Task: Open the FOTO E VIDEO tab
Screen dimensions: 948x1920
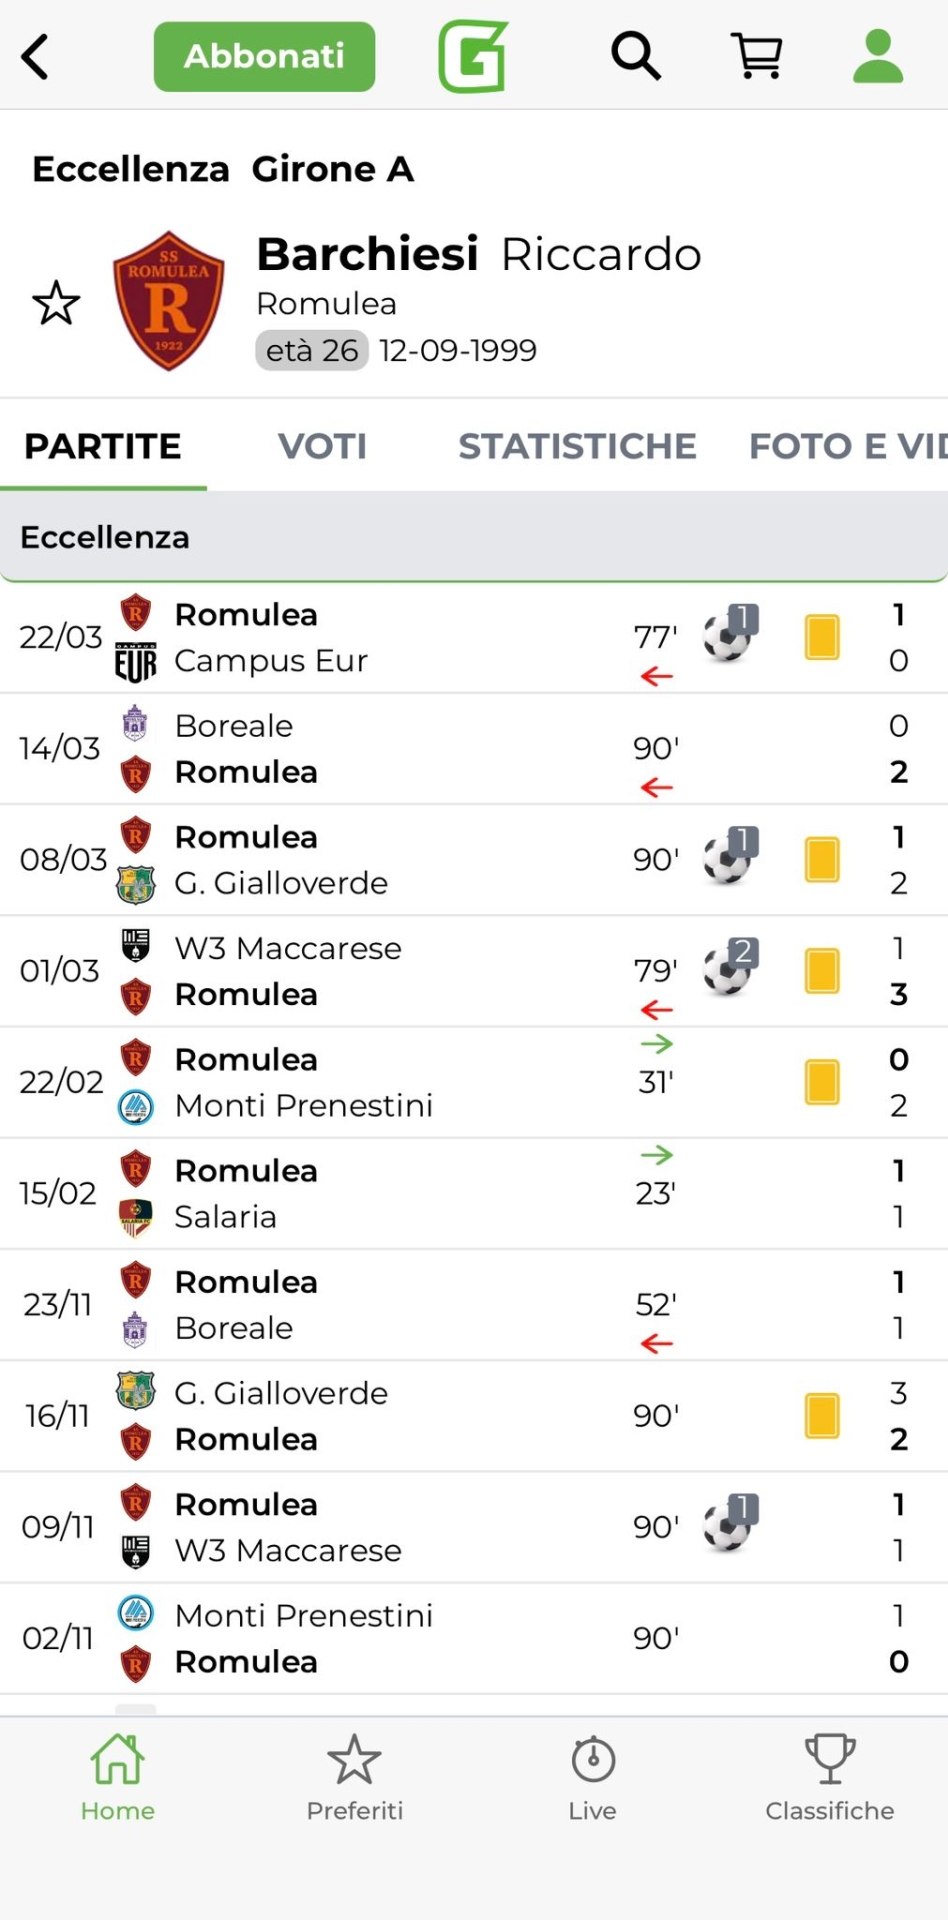Action: click(x=846, y=446)
